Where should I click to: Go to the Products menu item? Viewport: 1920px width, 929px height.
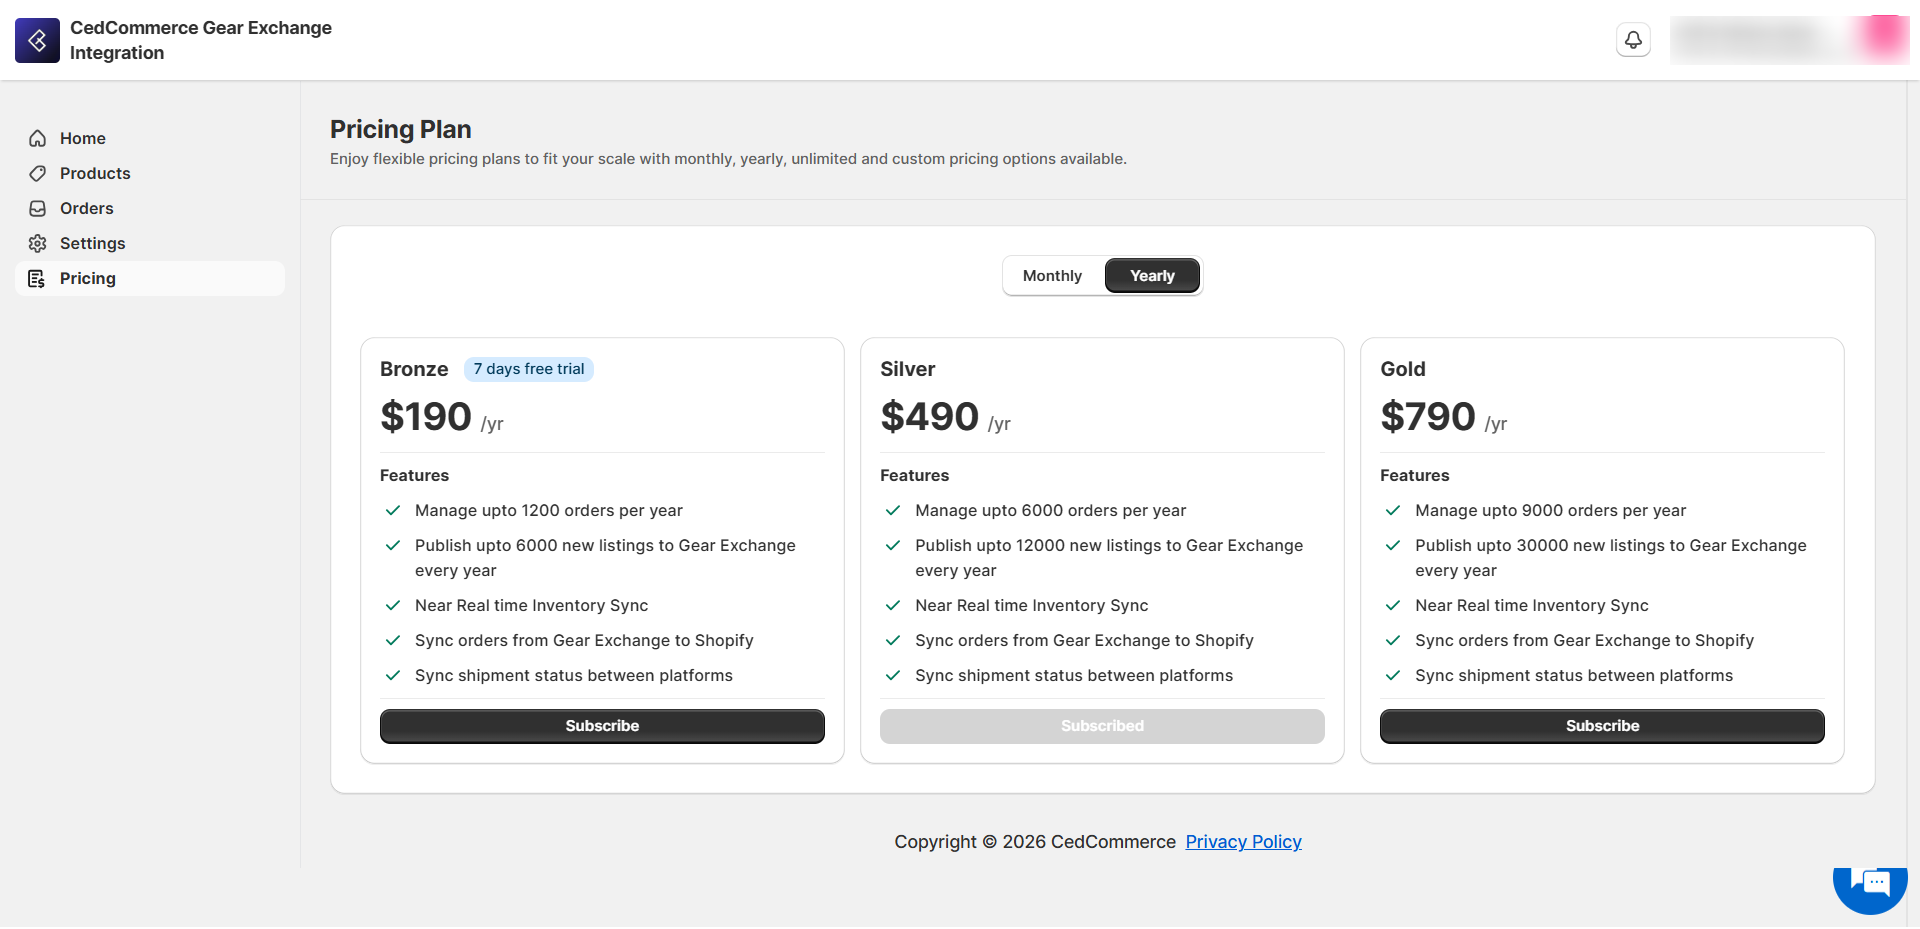tap(95, 173)
